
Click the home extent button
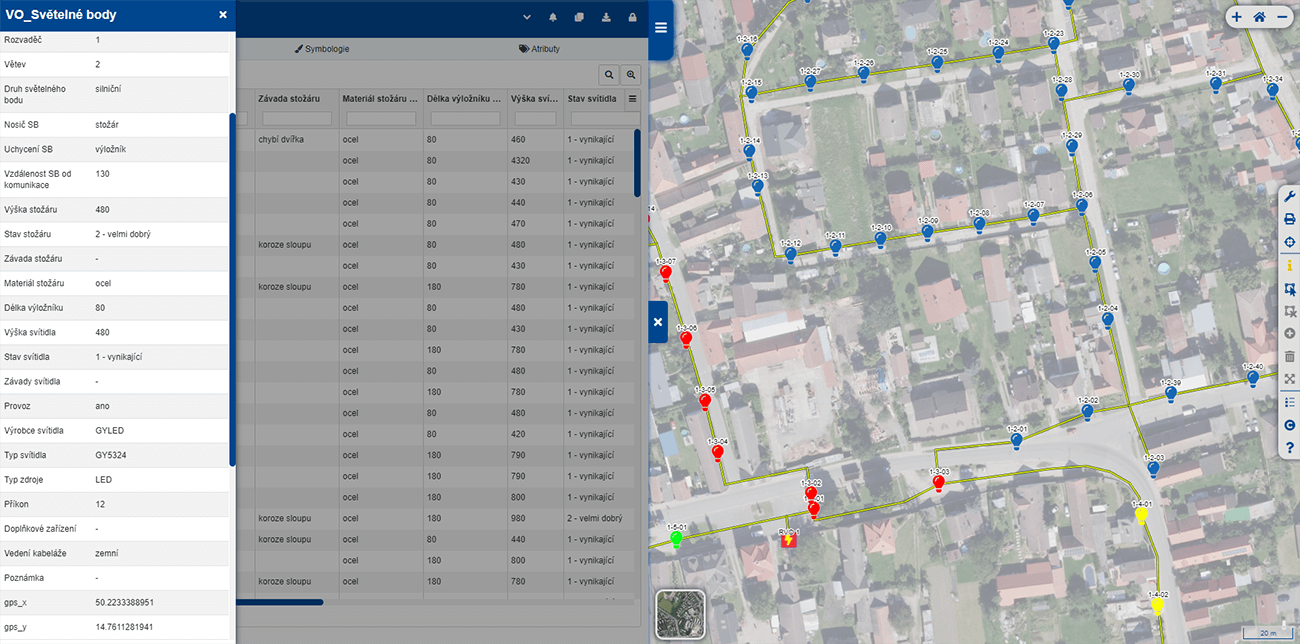(x=1259, y=17)
